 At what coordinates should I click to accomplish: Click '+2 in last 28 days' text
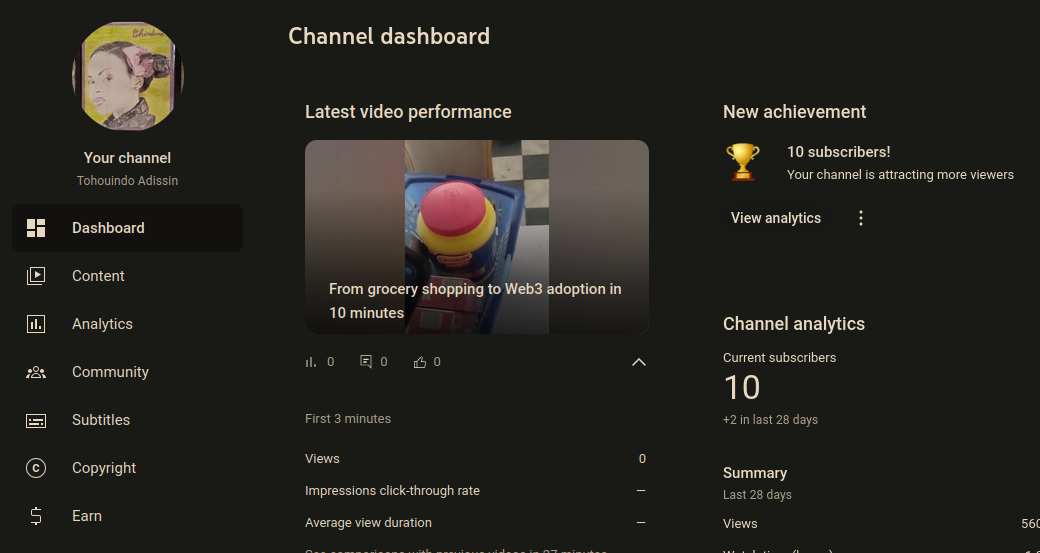click(x=770, y=420)
